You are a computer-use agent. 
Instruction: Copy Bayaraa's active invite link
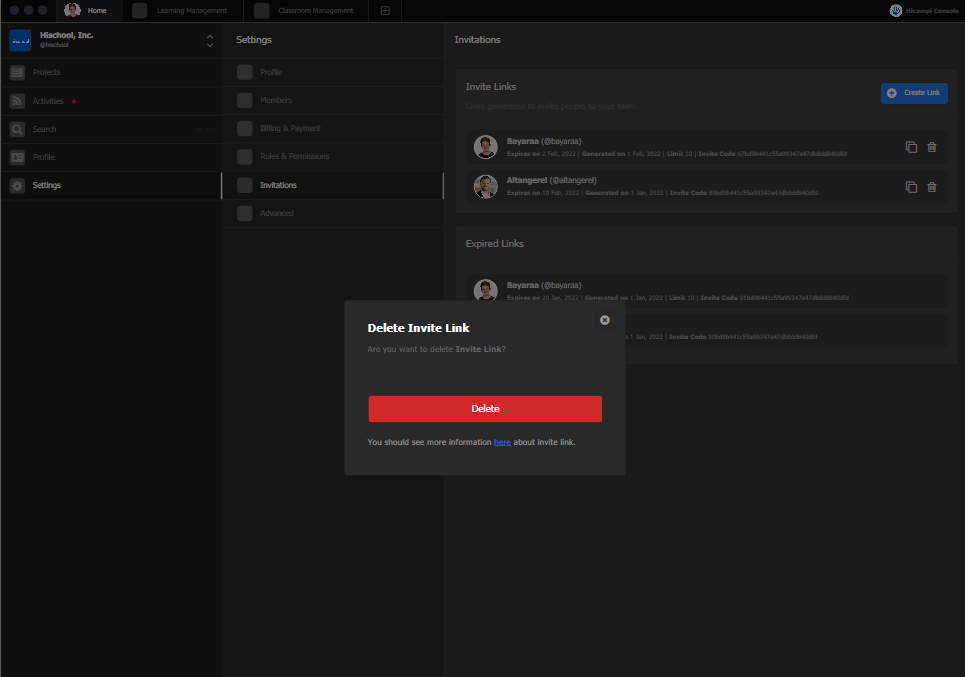911,147
